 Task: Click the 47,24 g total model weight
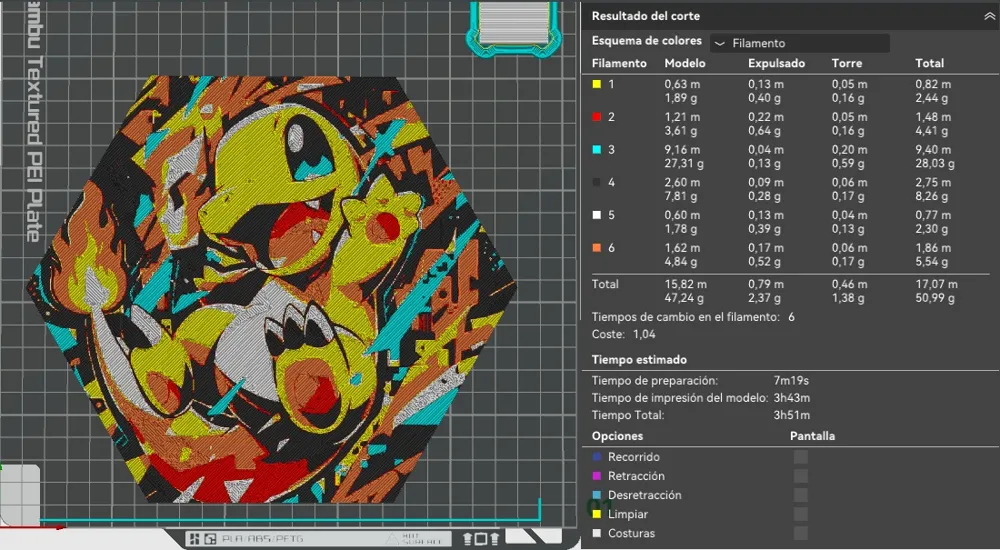(x=684, y=298)
